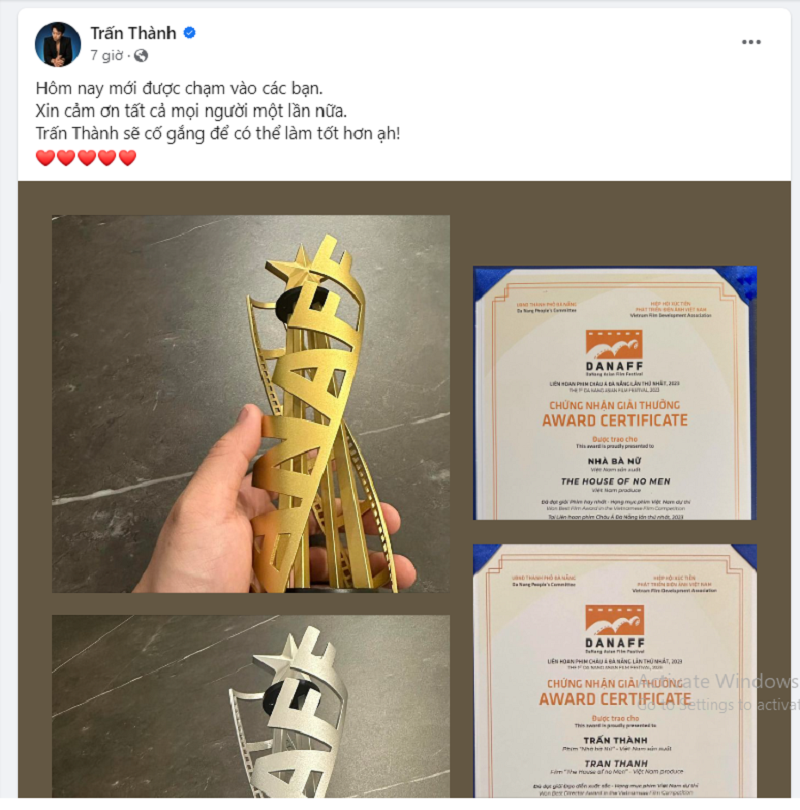The height and width of the screenshot is (810, 800).
Task: Click the DANAFF logo on the top certificate
Action: click(614, 352)
